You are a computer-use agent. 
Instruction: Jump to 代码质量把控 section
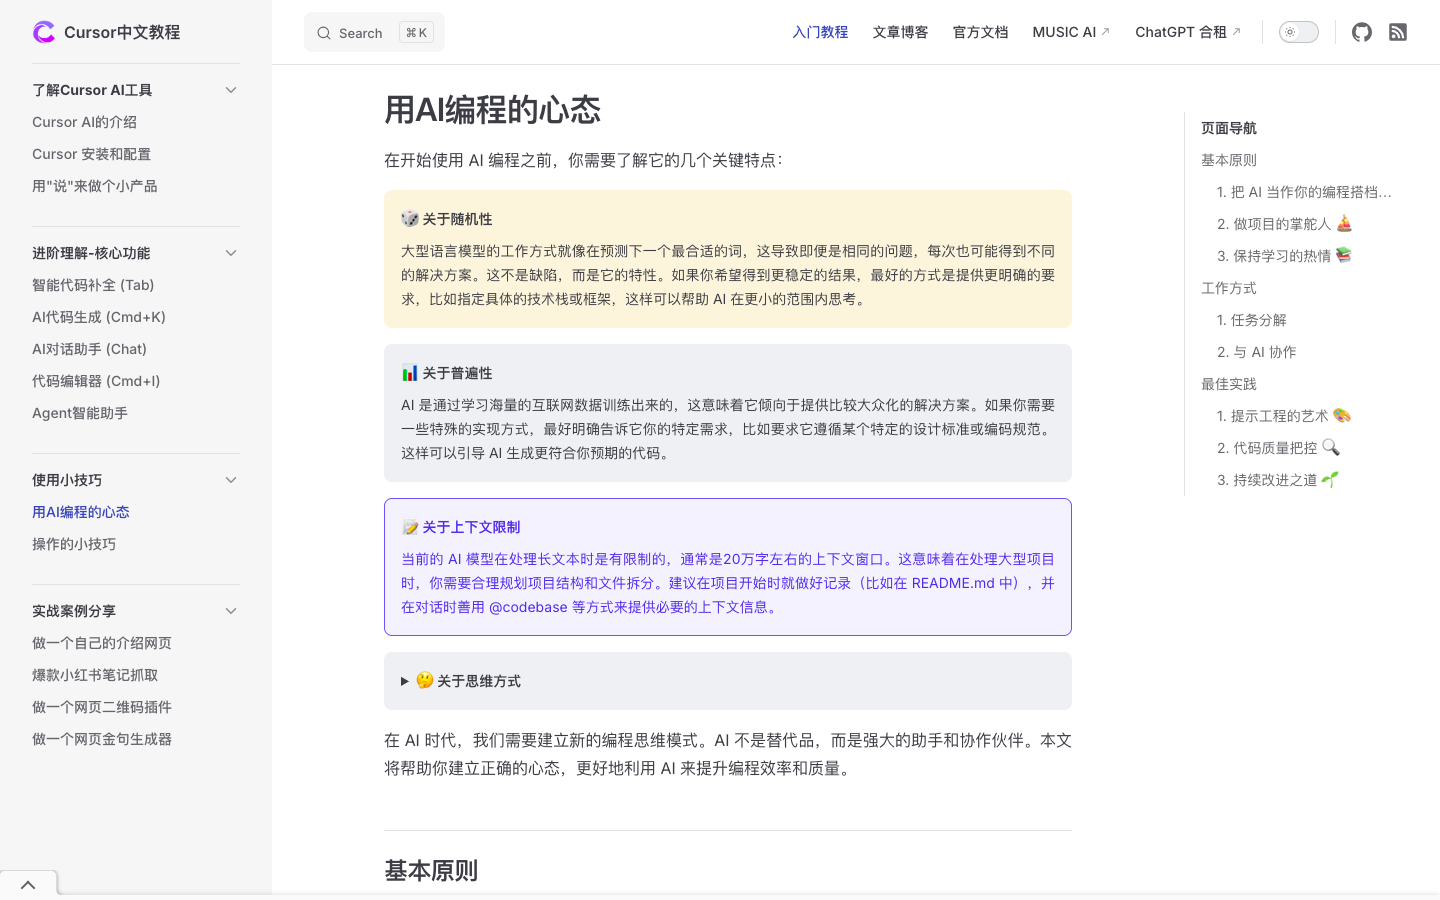point(1278,448)
